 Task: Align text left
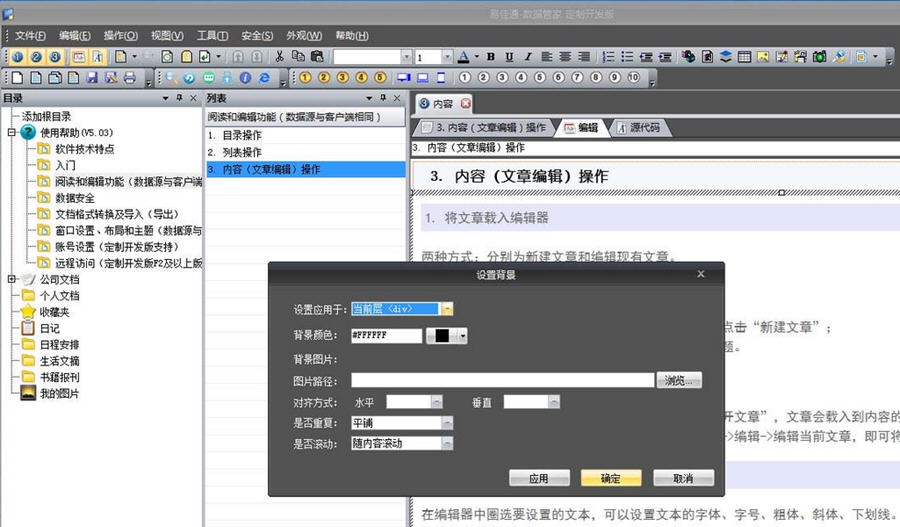(x=546, y=56)
